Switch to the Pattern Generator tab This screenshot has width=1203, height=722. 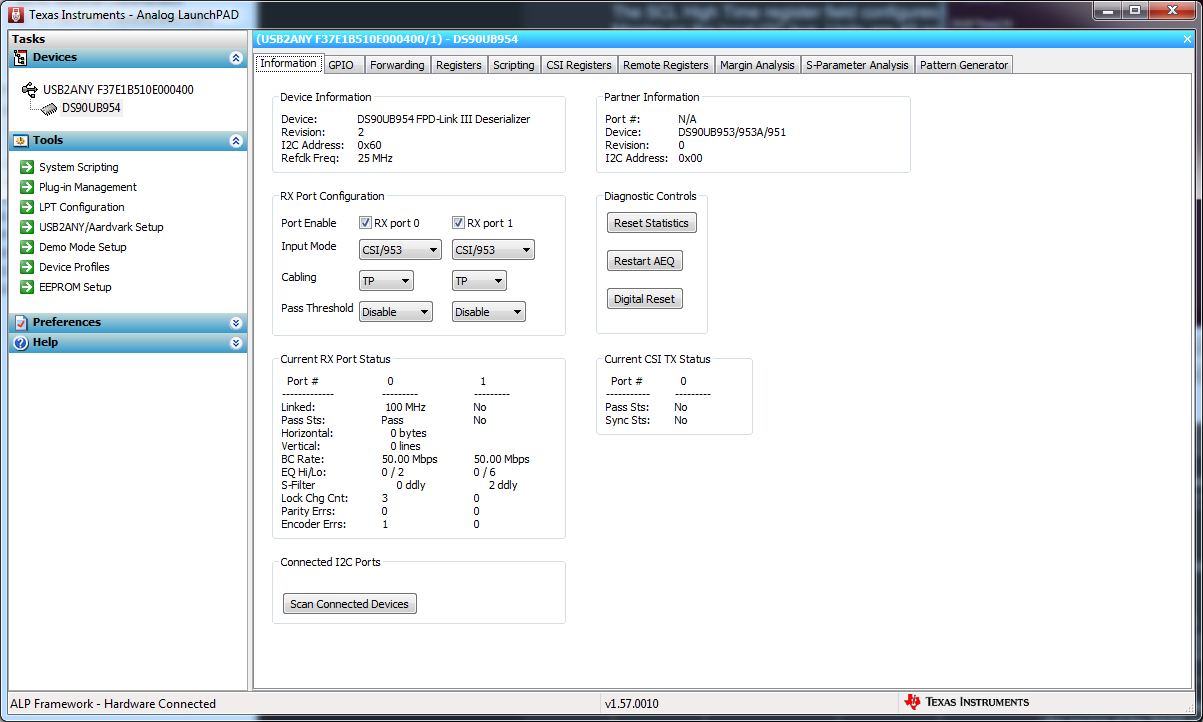964,65
